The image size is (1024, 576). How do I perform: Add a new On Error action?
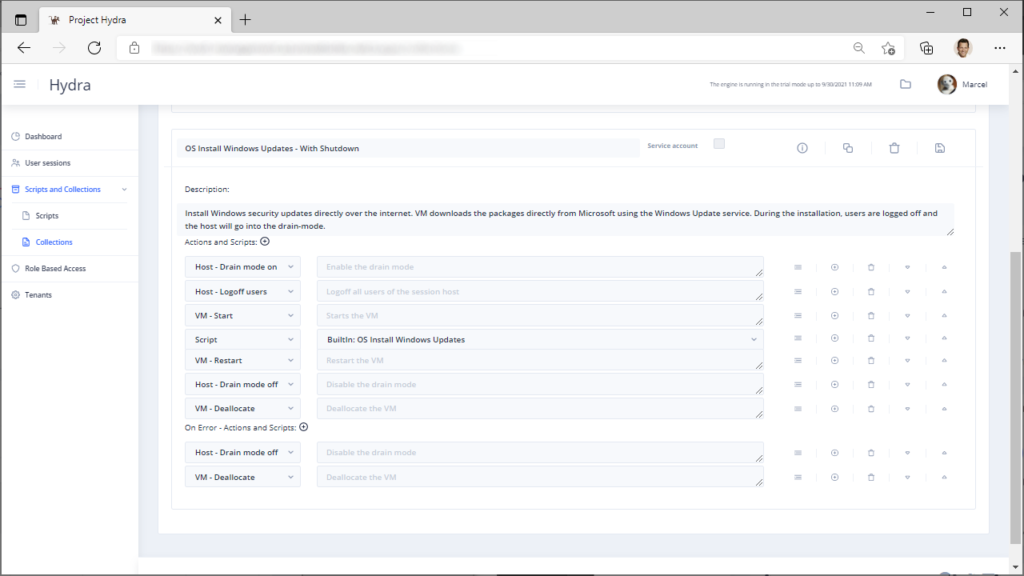(x=304, y=427)
